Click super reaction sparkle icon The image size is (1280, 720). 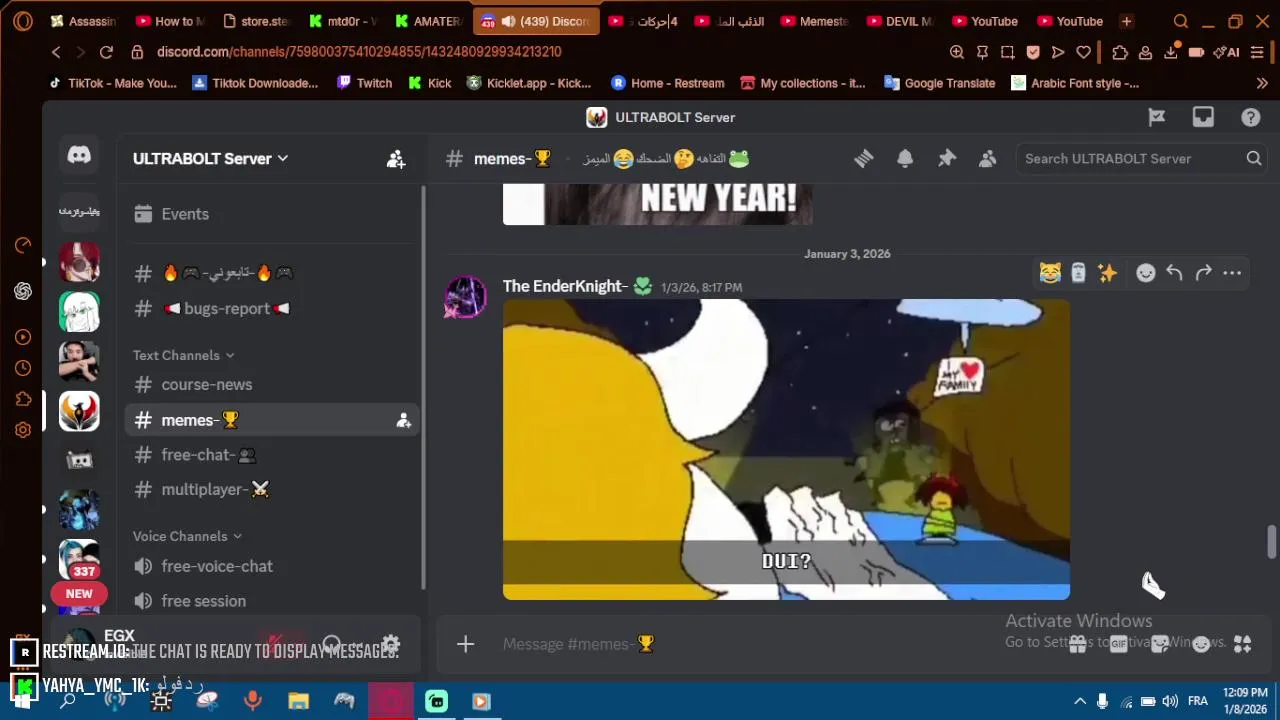tap(1107, 273)
